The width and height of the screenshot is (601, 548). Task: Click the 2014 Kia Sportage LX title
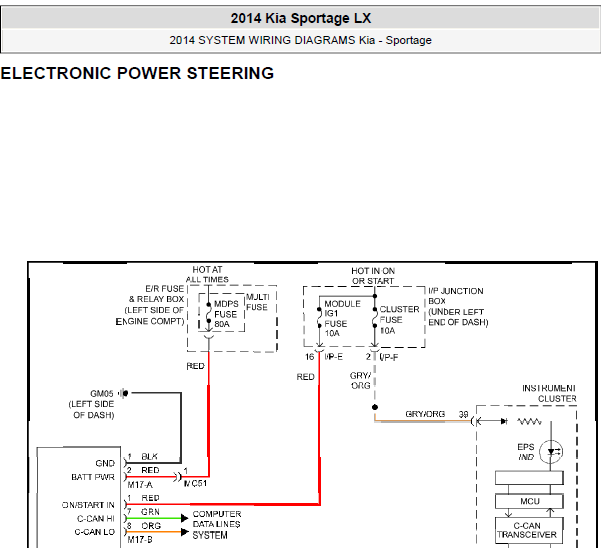click(x=301, y=18)
